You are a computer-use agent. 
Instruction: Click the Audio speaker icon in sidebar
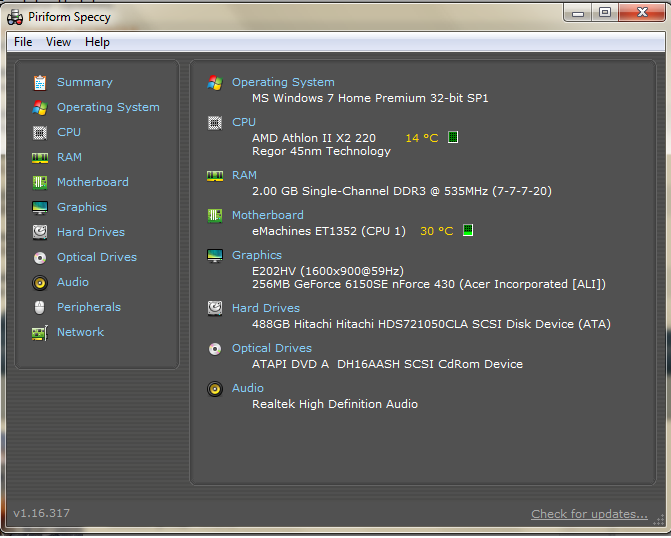40,283
